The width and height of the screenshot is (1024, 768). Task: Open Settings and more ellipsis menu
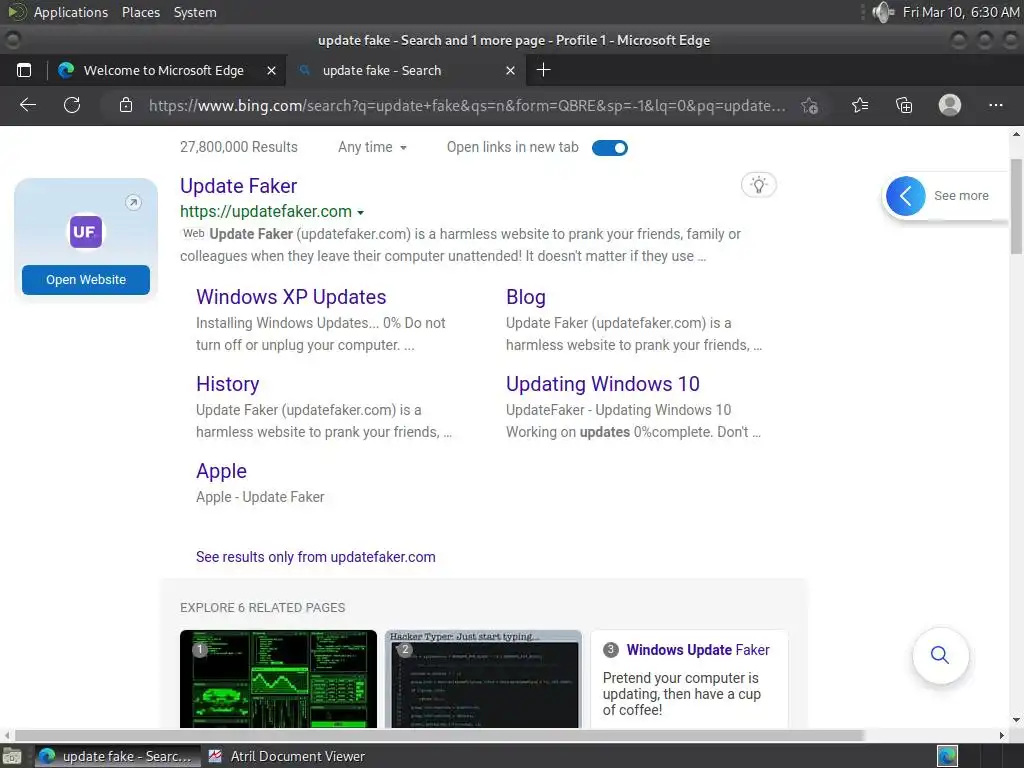pyautogui.click(x=996, y=105)
